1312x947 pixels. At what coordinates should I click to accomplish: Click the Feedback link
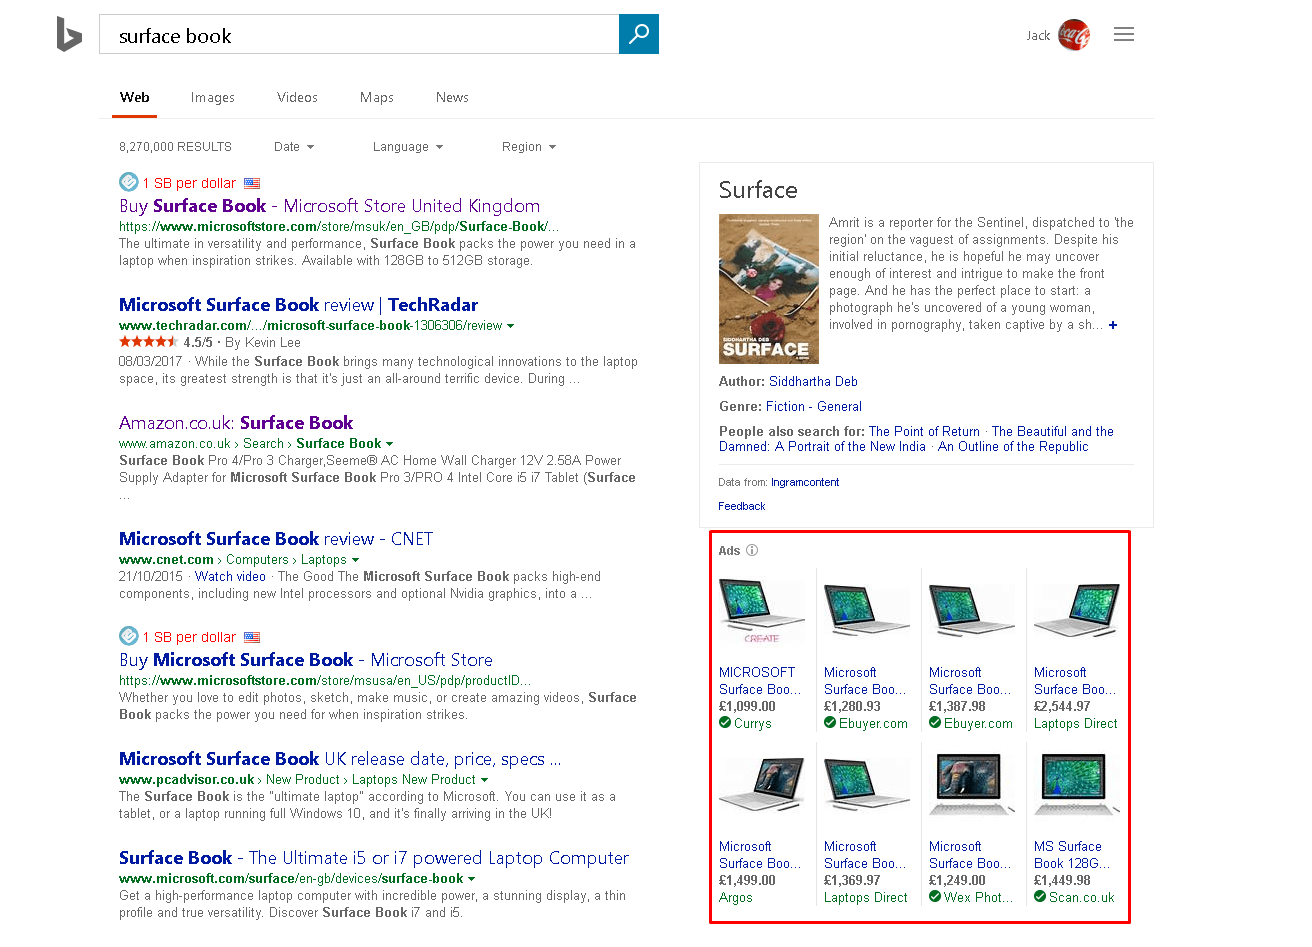click(742, 506)
